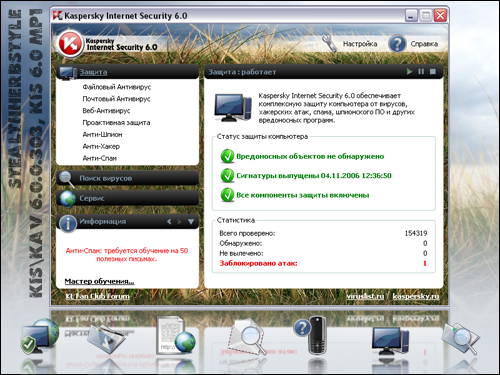Screen dimensions: 500x375
Task: Click the protected computer globe shield icon
Action: pos(39,337)
